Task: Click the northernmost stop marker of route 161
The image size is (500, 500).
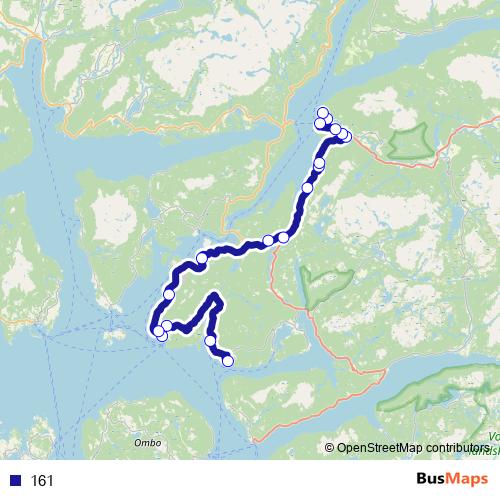Action: [x=323, y=113]
